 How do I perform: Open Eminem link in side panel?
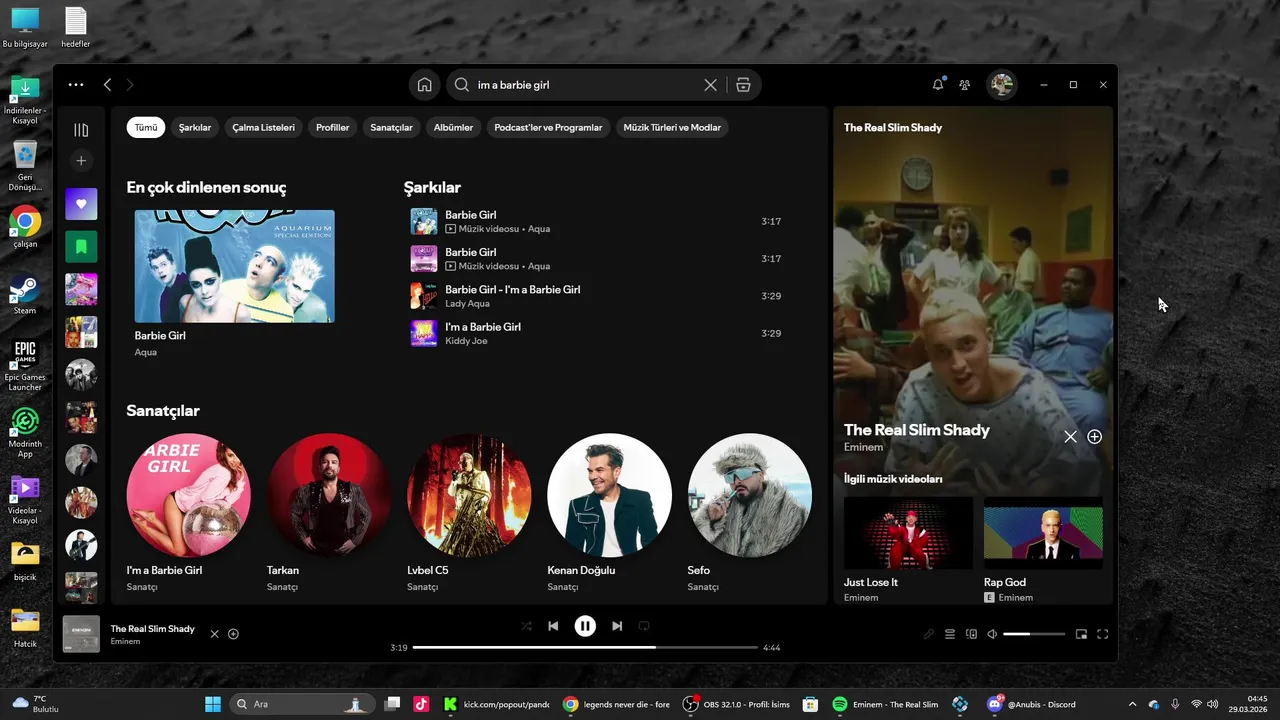click(x=863, y=447)
